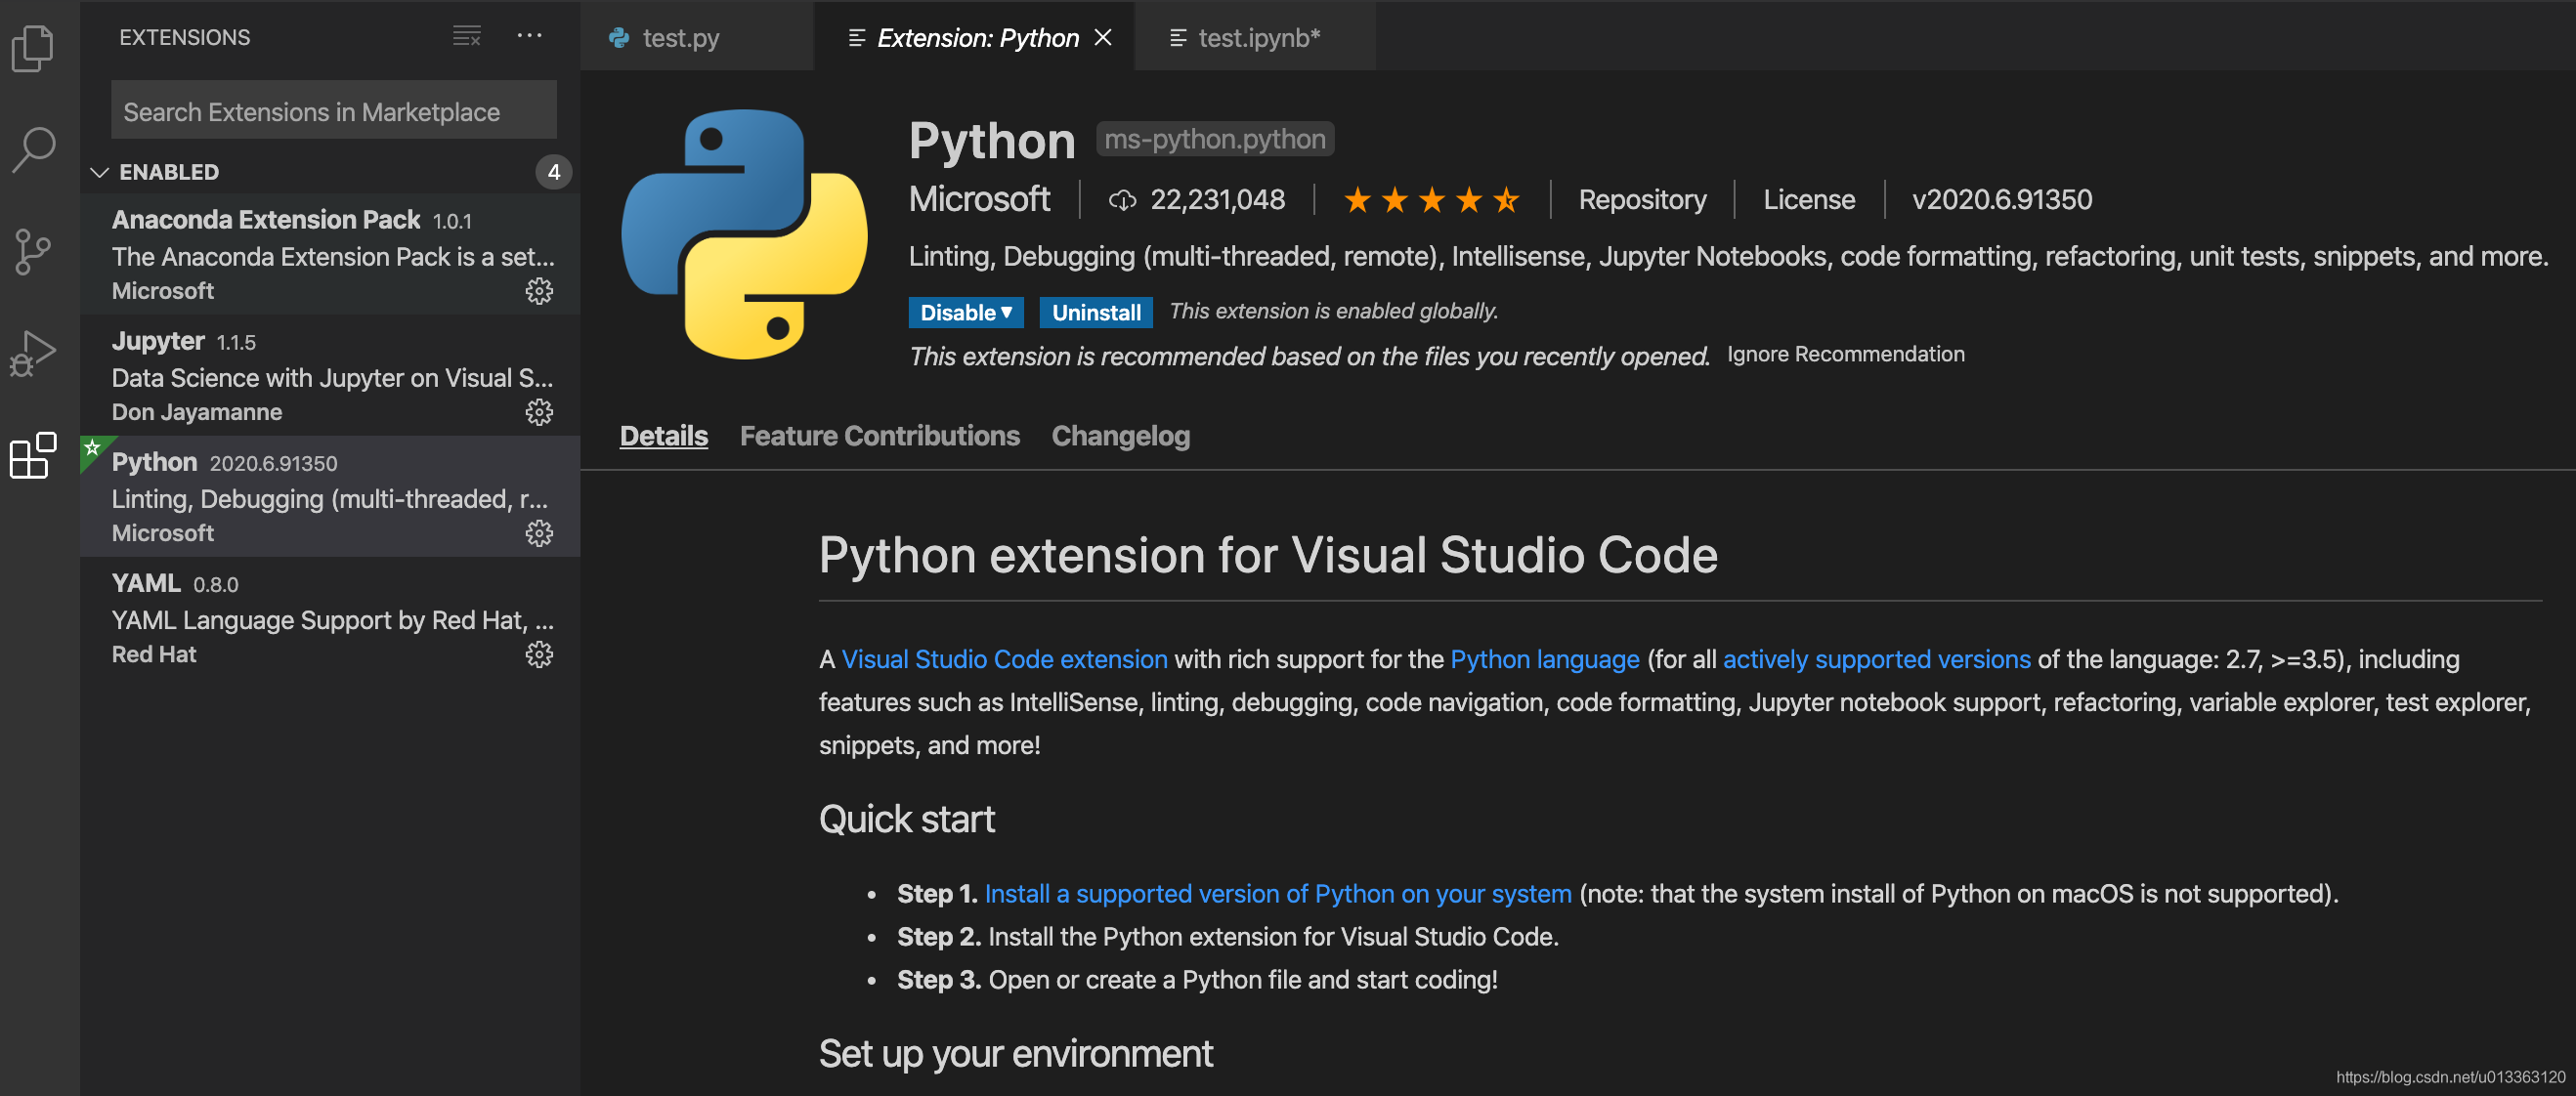2576x1096 pixels.
Task: Click the five-star rating of Python extension
Action: click(x=1431, y=200)
